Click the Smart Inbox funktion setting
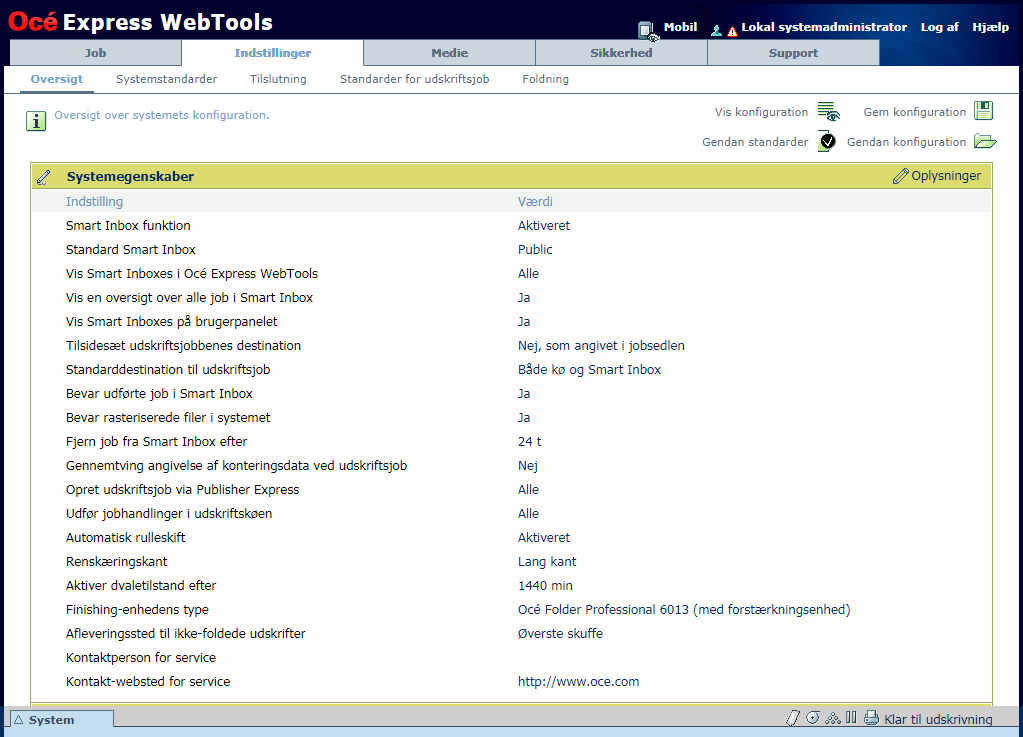 point(129,226)
